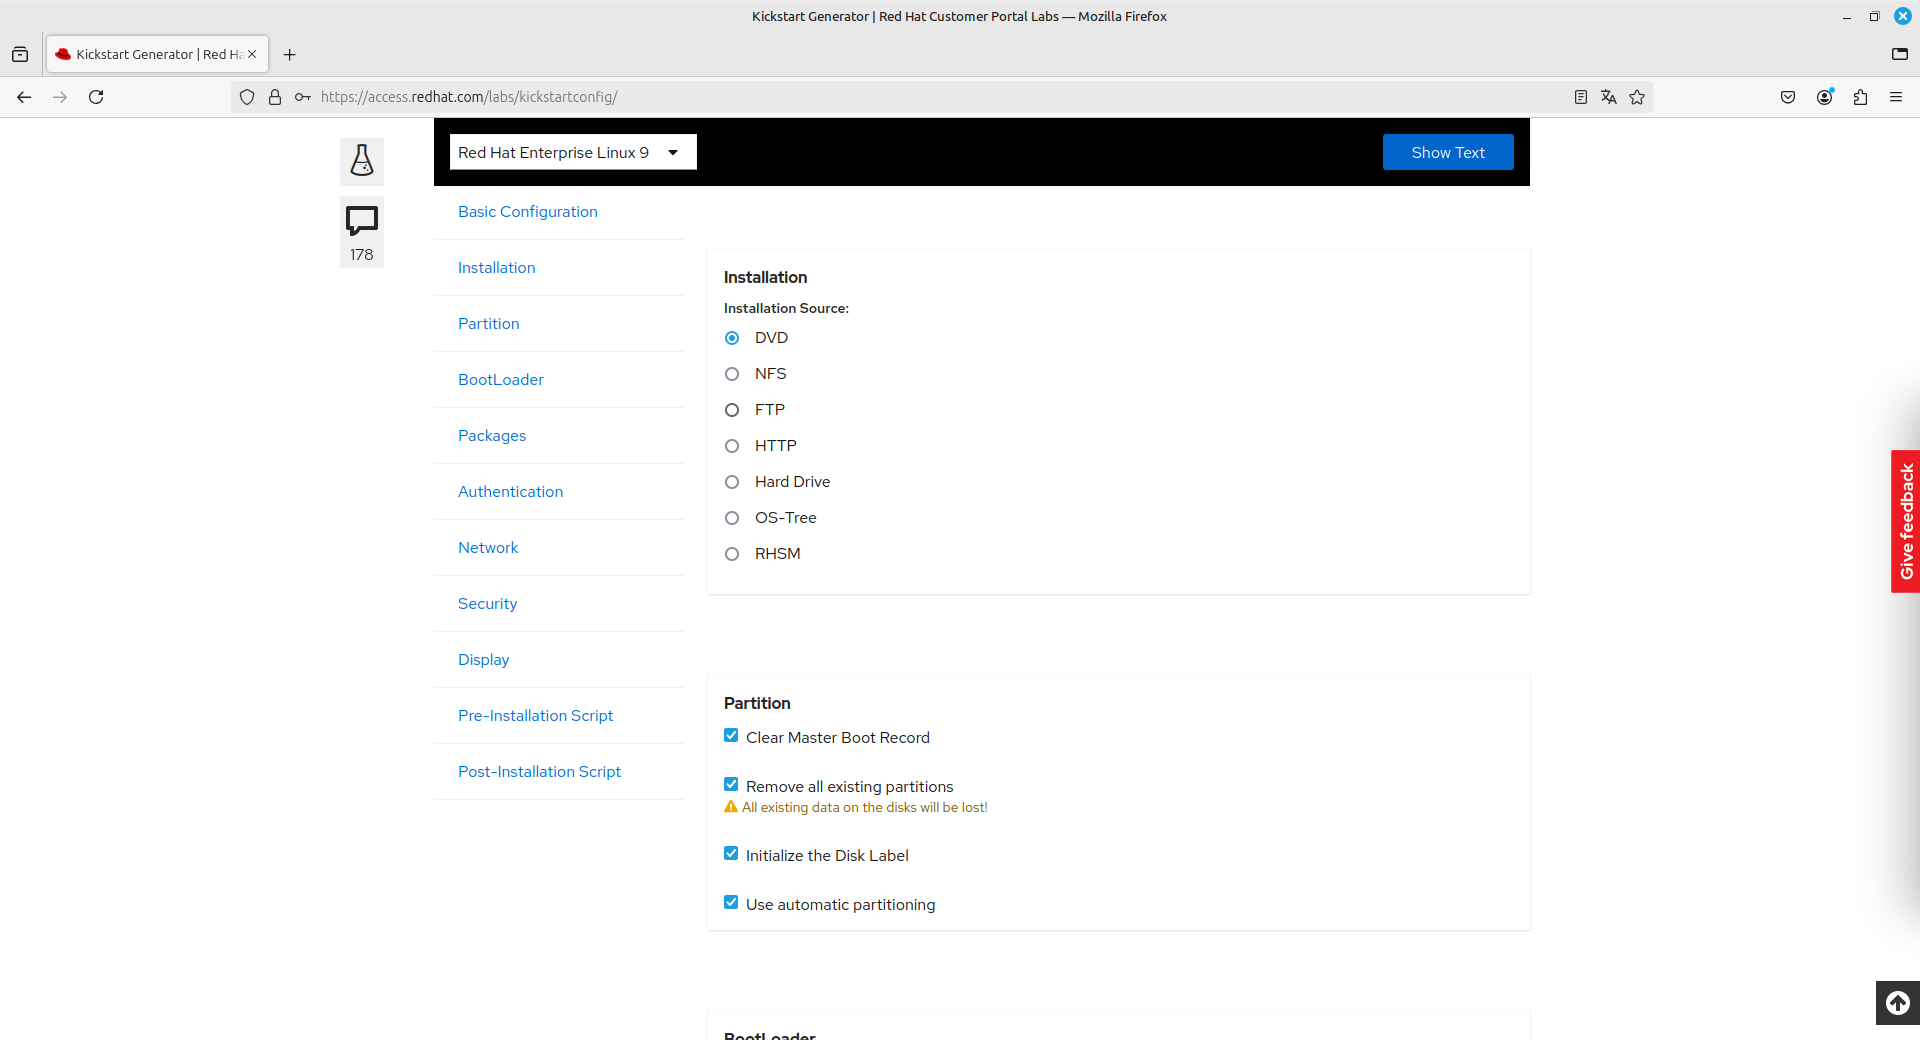Open Post-Installation Script section link
Viewport: 1920px width, 1040px height.
tap(540, 772)
